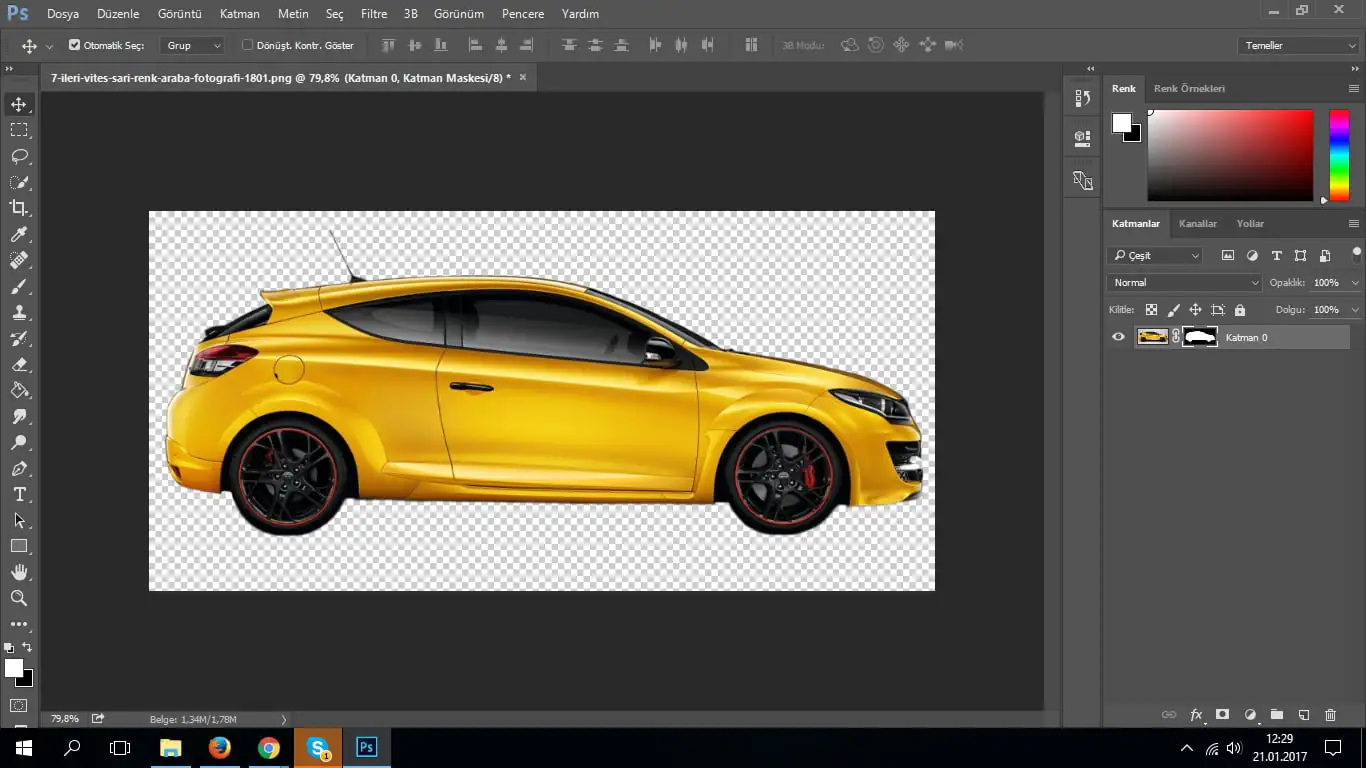This screenshot has height=768, width=1366.
Task: Open the Filtre menu
Action: 374,14
